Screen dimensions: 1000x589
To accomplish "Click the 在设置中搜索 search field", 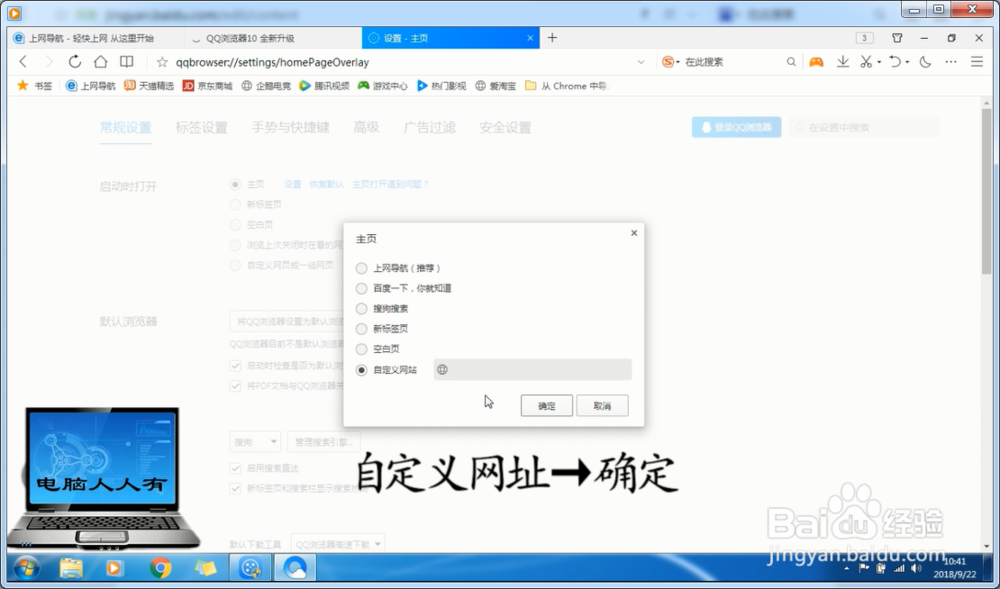I will pos(864,127).
